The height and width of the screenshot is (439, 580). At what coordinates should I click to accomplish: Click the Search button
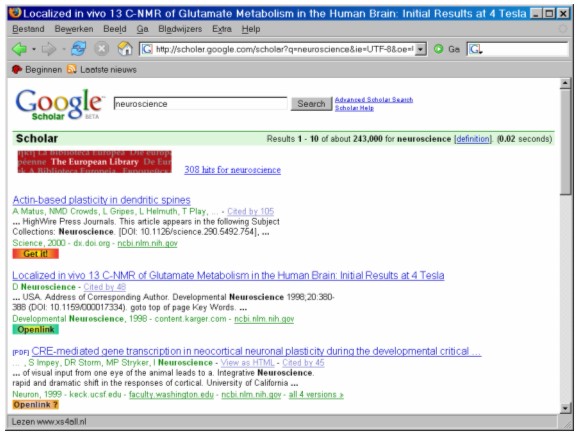pyautogui.click(x=311, y=104)
